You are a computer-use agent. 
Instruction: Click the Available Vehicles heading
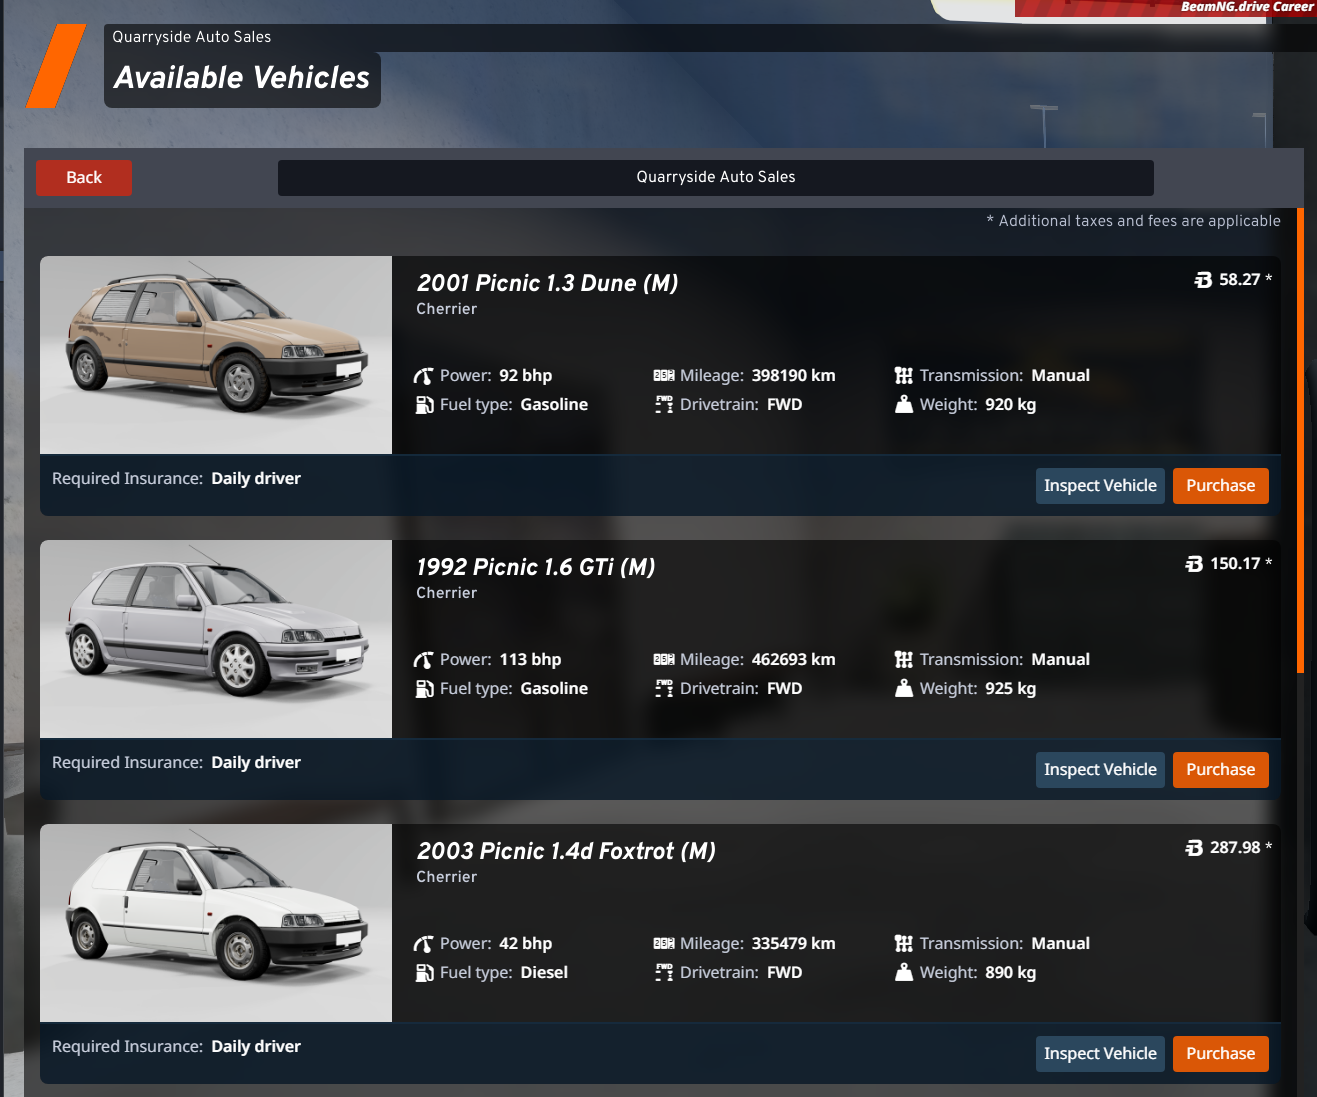point(242,78)
